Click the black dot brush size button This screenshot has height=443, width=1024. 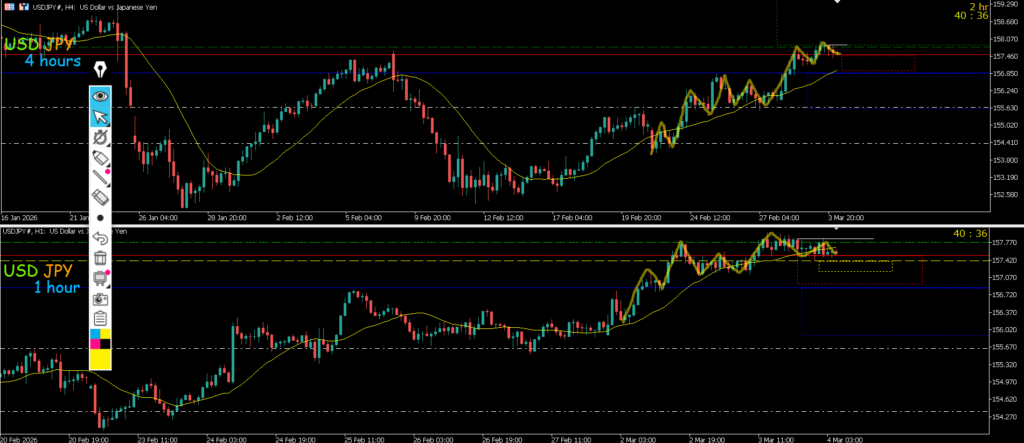[x=100, y=217]
